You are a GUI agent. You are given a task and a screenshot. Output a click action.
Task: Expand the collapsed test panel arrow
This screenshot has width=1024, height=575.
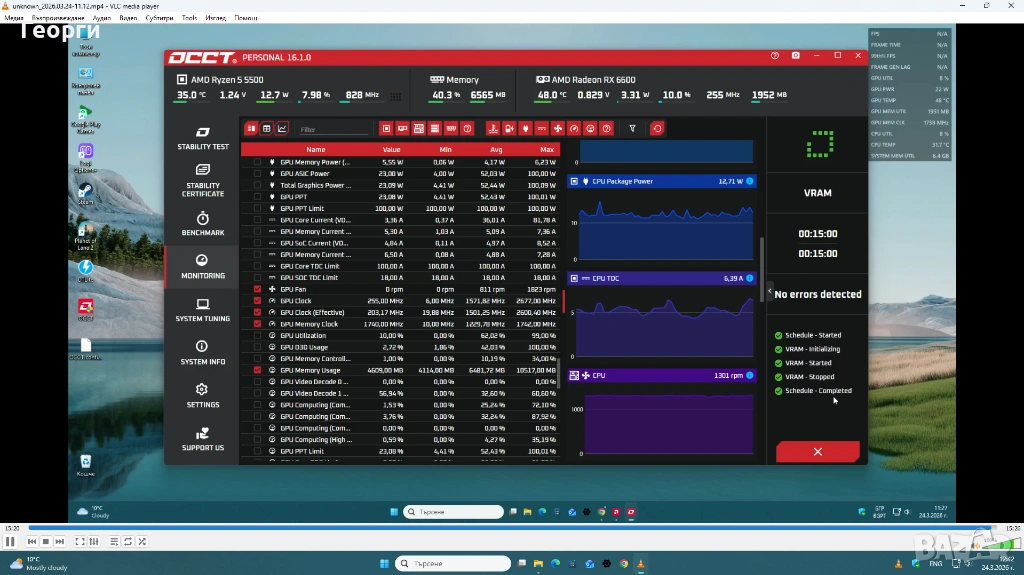pyautogui.click(x=769, y=291)
